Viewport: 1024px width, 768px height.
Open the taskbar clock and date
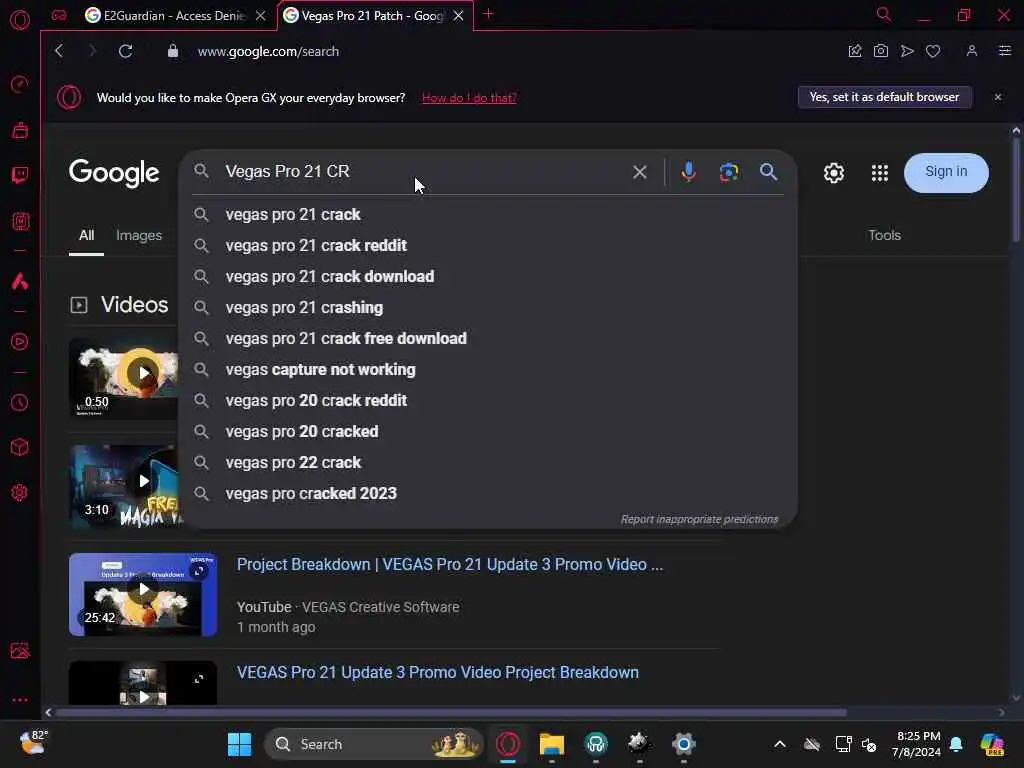coord(918,744)
